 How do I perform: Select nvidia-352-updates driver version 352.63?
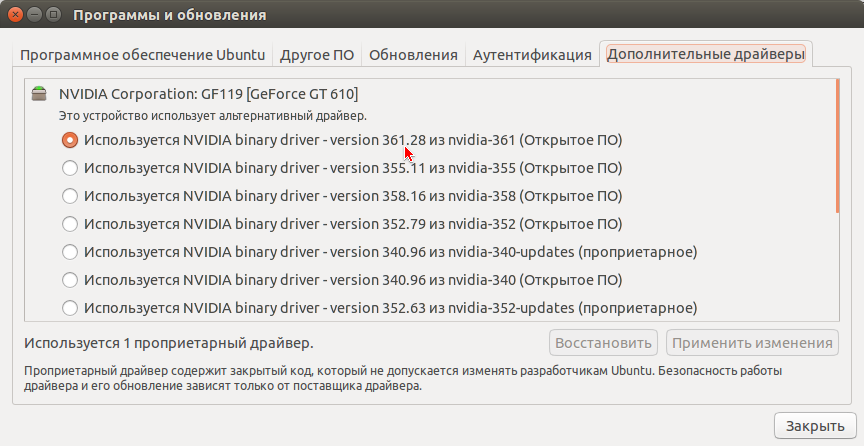tap(70, 307)
